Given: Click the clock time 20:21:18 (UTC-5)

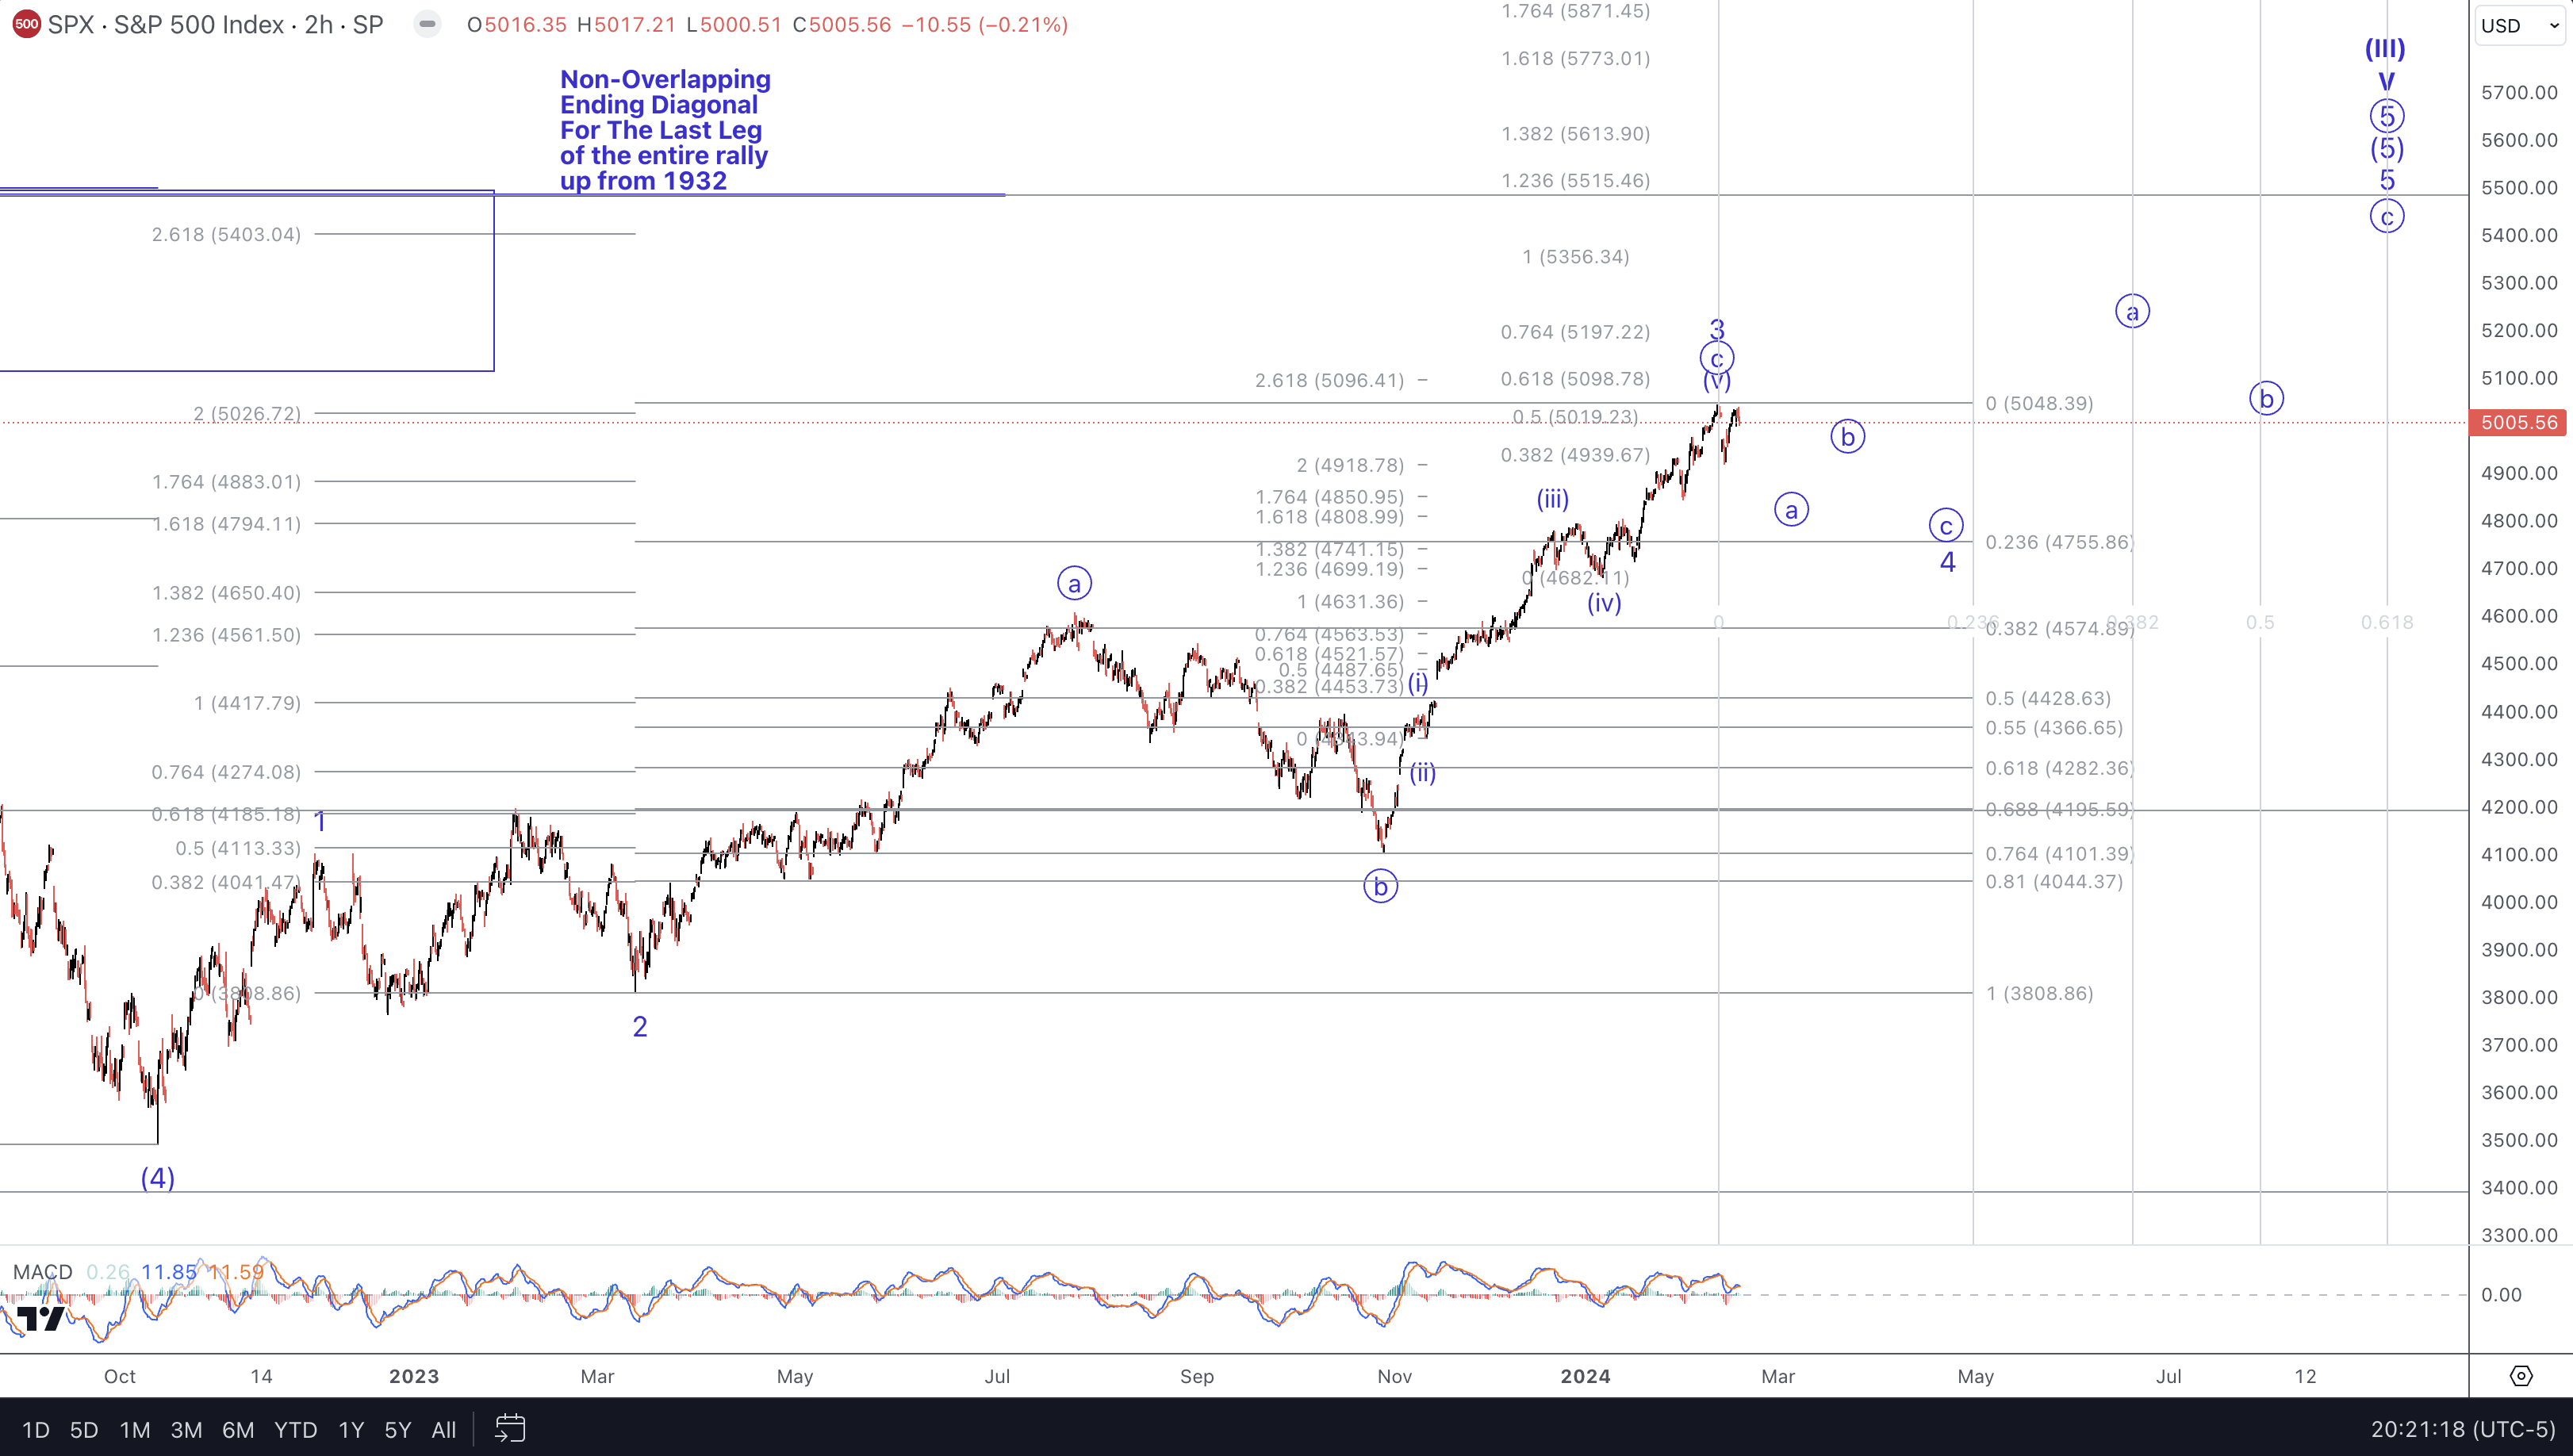Looking at the screenshot, I should pyautogui.click(x=2462, y=1429).
